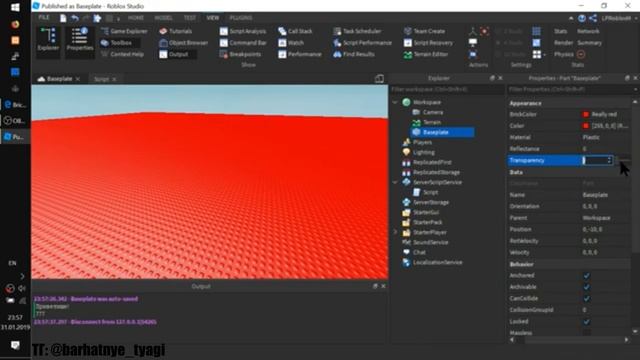
Task: Click the New file icon
Action: [63, 18]
